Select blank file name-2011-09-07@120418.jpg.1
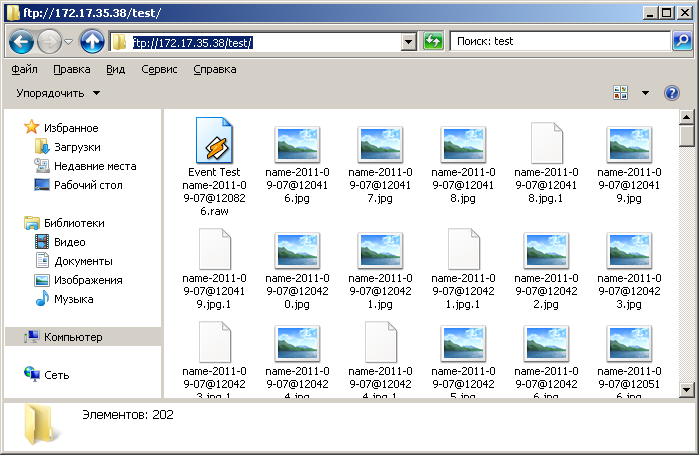 [546, 164]
